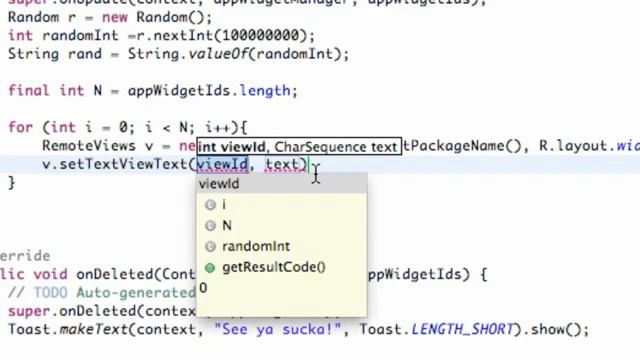Click the highlighted viewId parameter in the code
Viewport: 640px width, 360px height.
tap(222, 164)
